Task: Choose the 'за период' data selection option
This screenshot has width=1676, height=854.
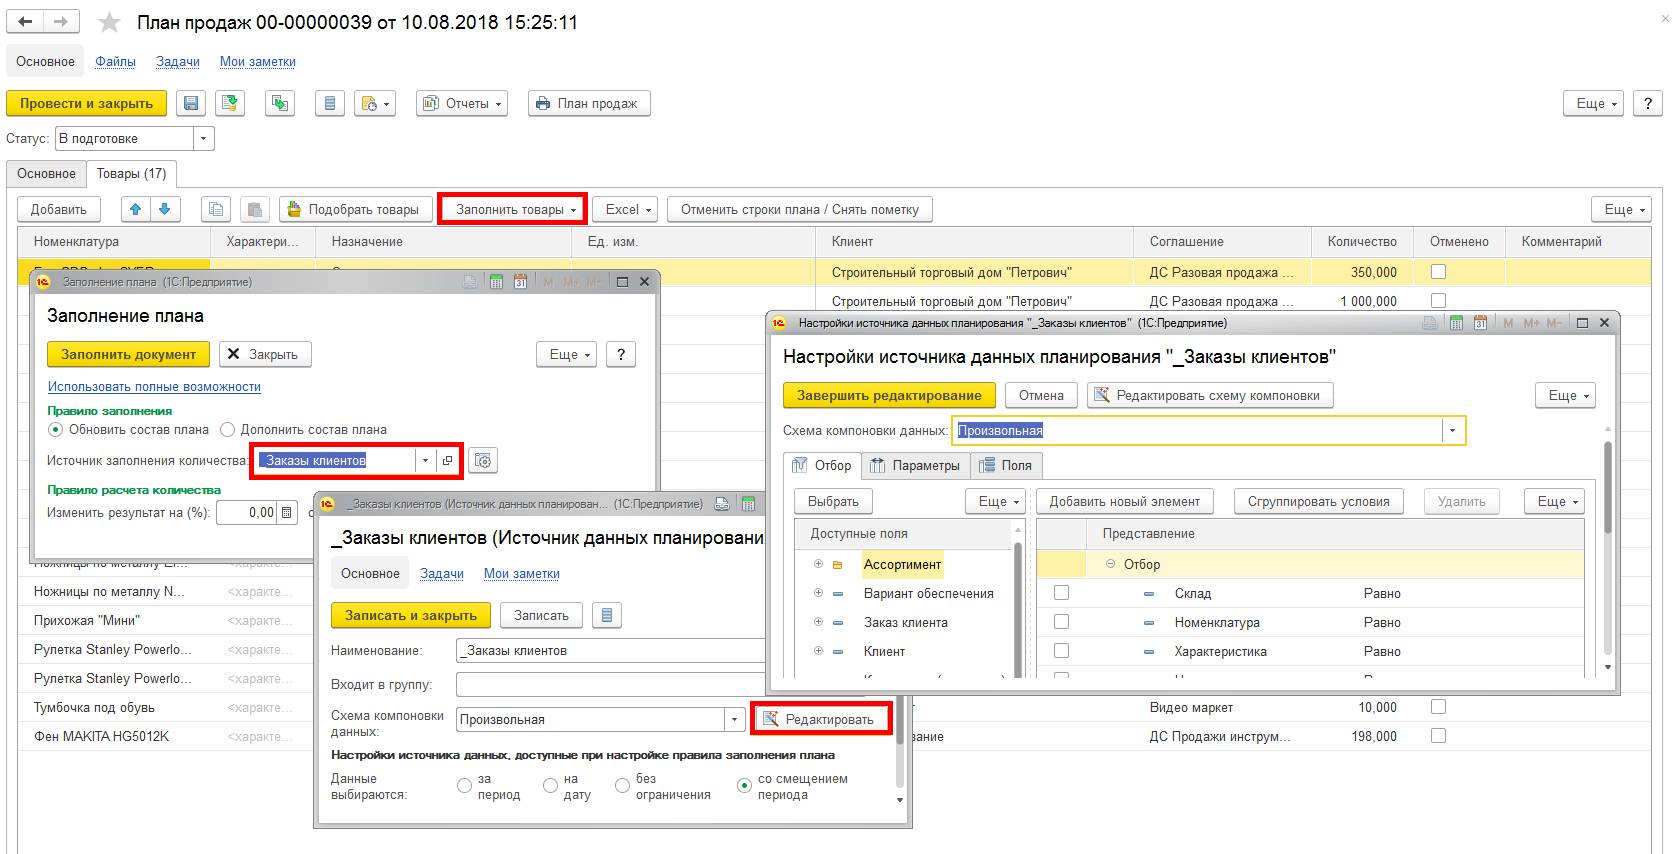Action: click(x=464, y=786)
